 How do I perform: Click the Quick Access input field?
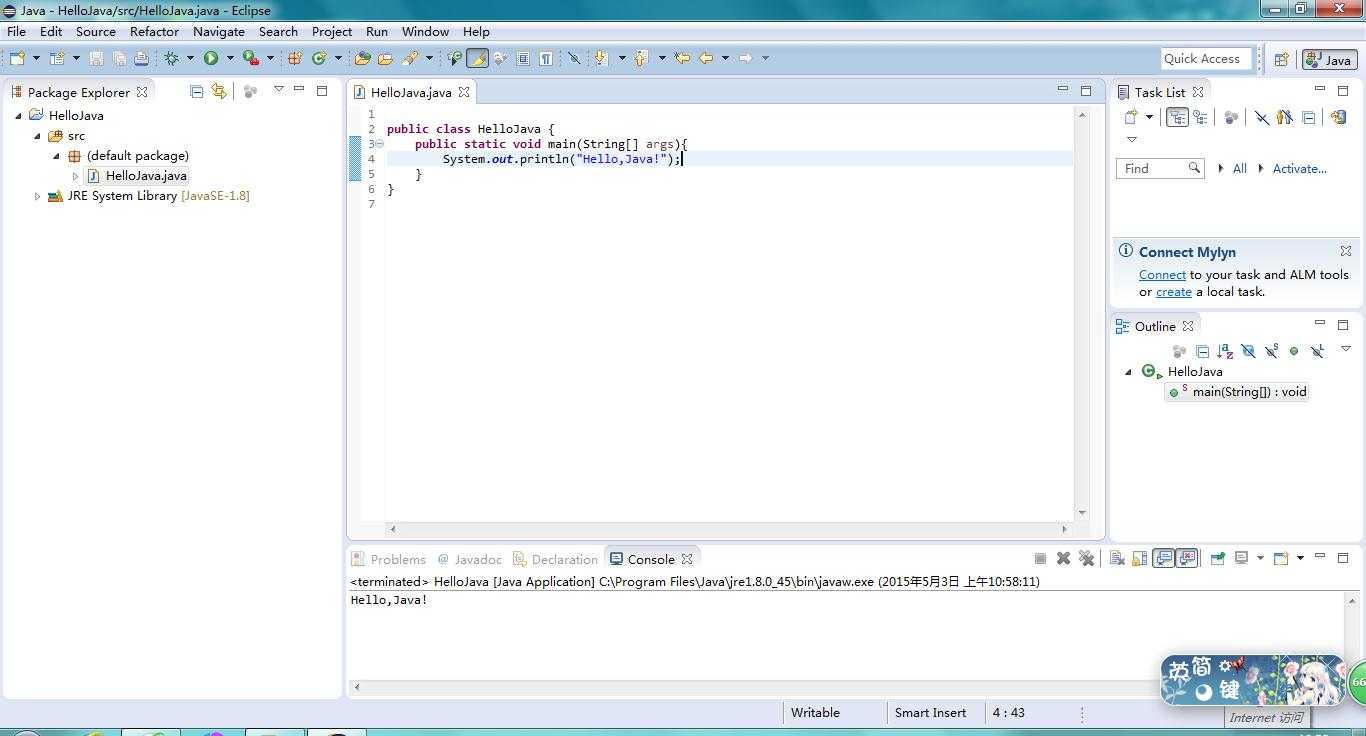point(1207,59)
